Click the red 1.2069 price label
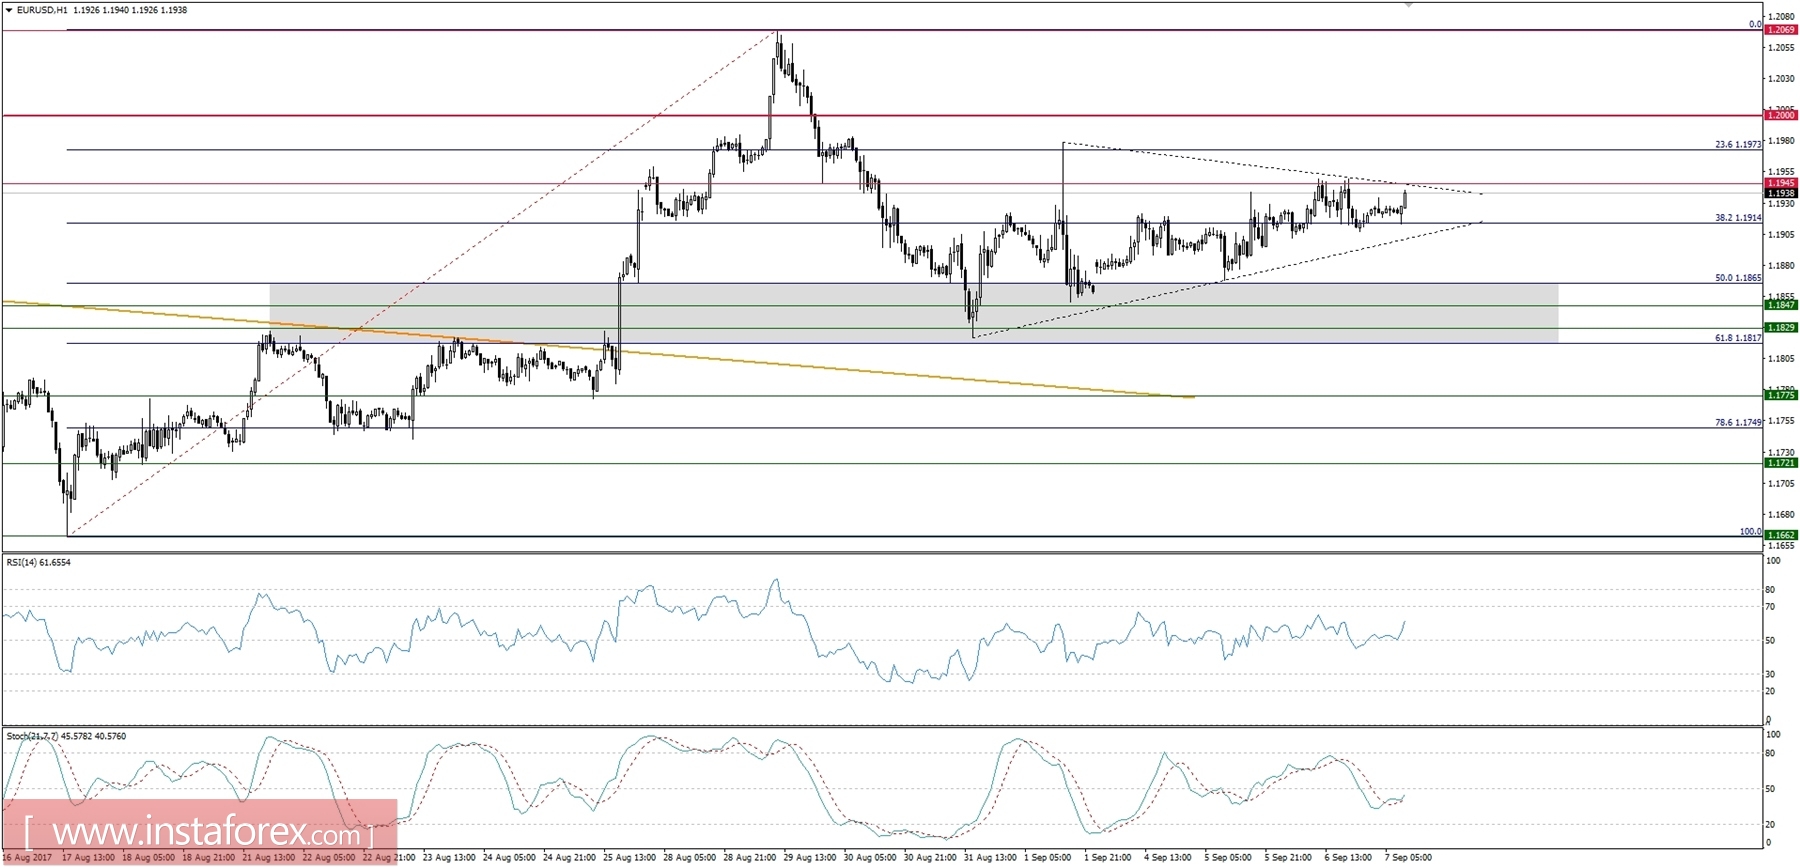The height and width of the screenshot is (868, 1800). coord(1781,30)
